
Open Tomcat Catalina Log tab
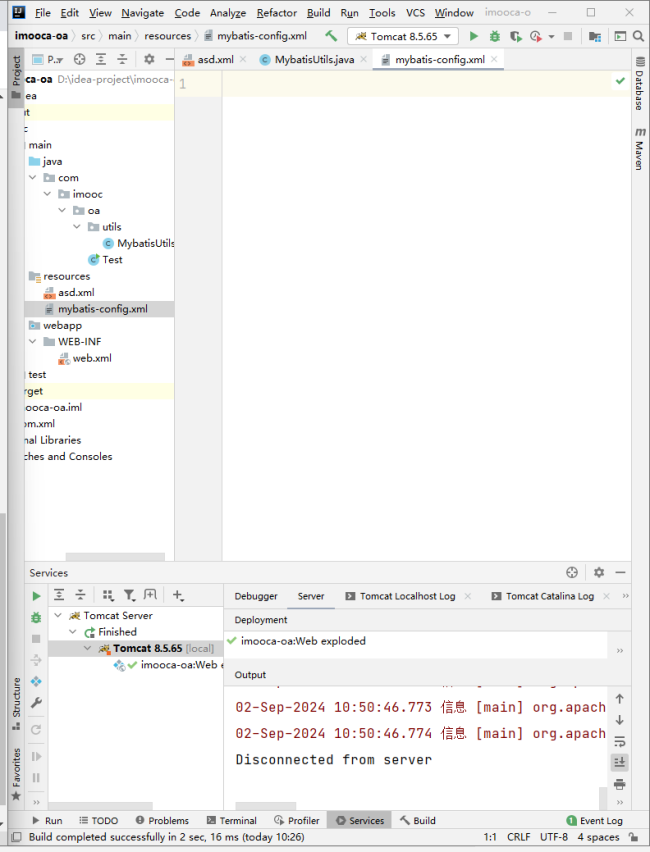point(549,596)
